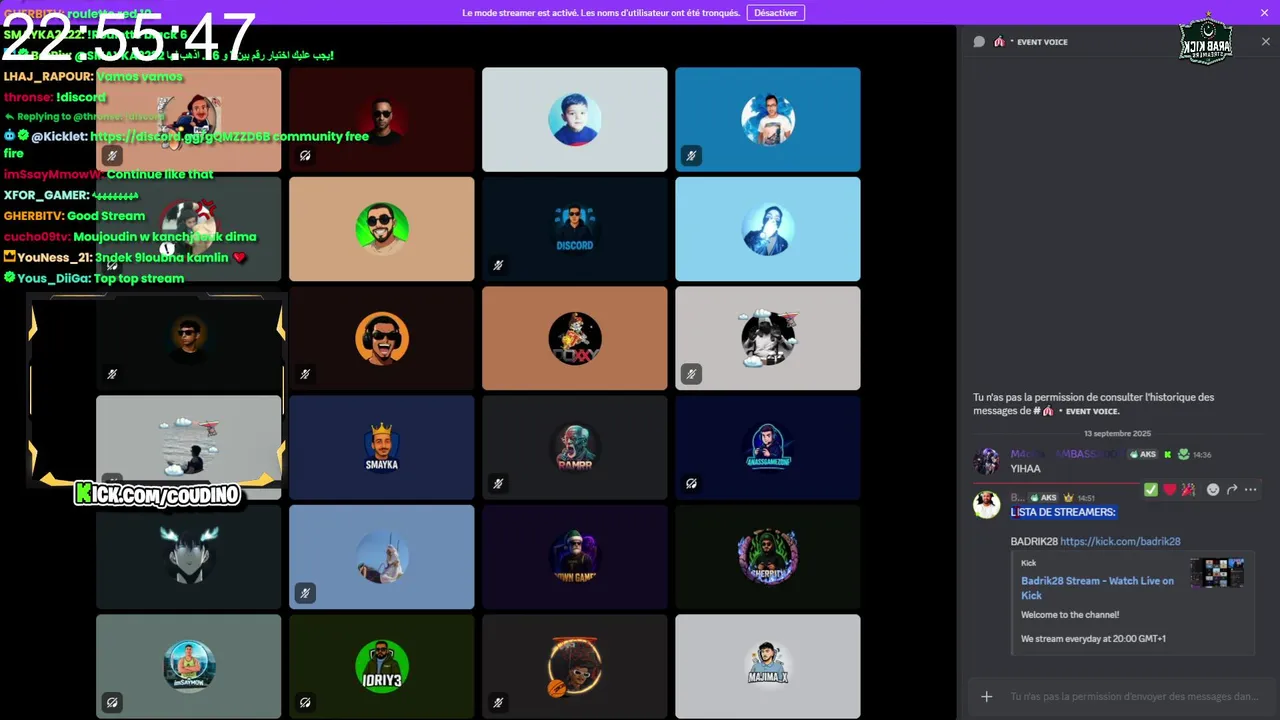The width and height of the screenshot is (1280, 720).
Task: Add the red heart reaction to the message
Action: tap(1170, 489)
